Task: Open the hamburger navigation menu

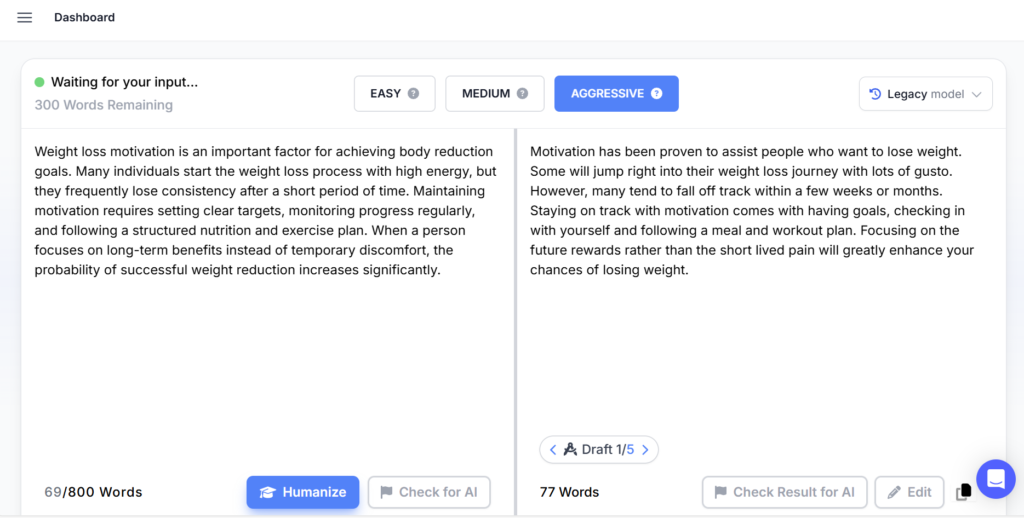Action: coord(25,18)
